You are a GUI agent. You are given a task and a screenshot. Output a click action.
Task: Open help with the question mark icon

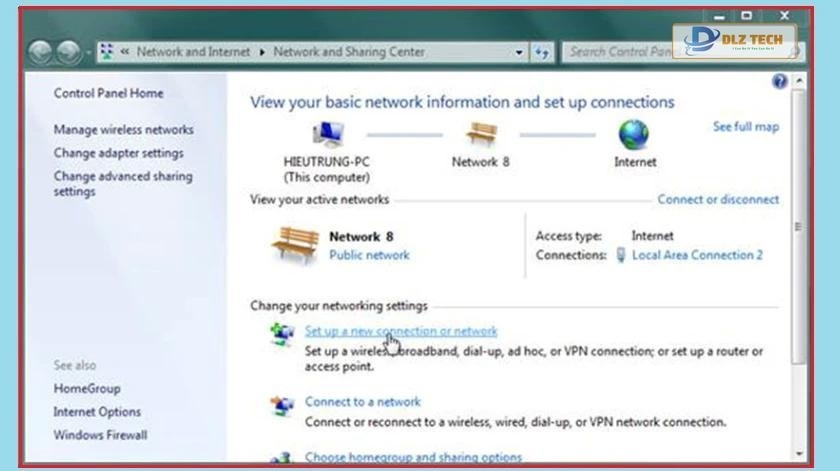pyautogui.click(x=780, y=81)
